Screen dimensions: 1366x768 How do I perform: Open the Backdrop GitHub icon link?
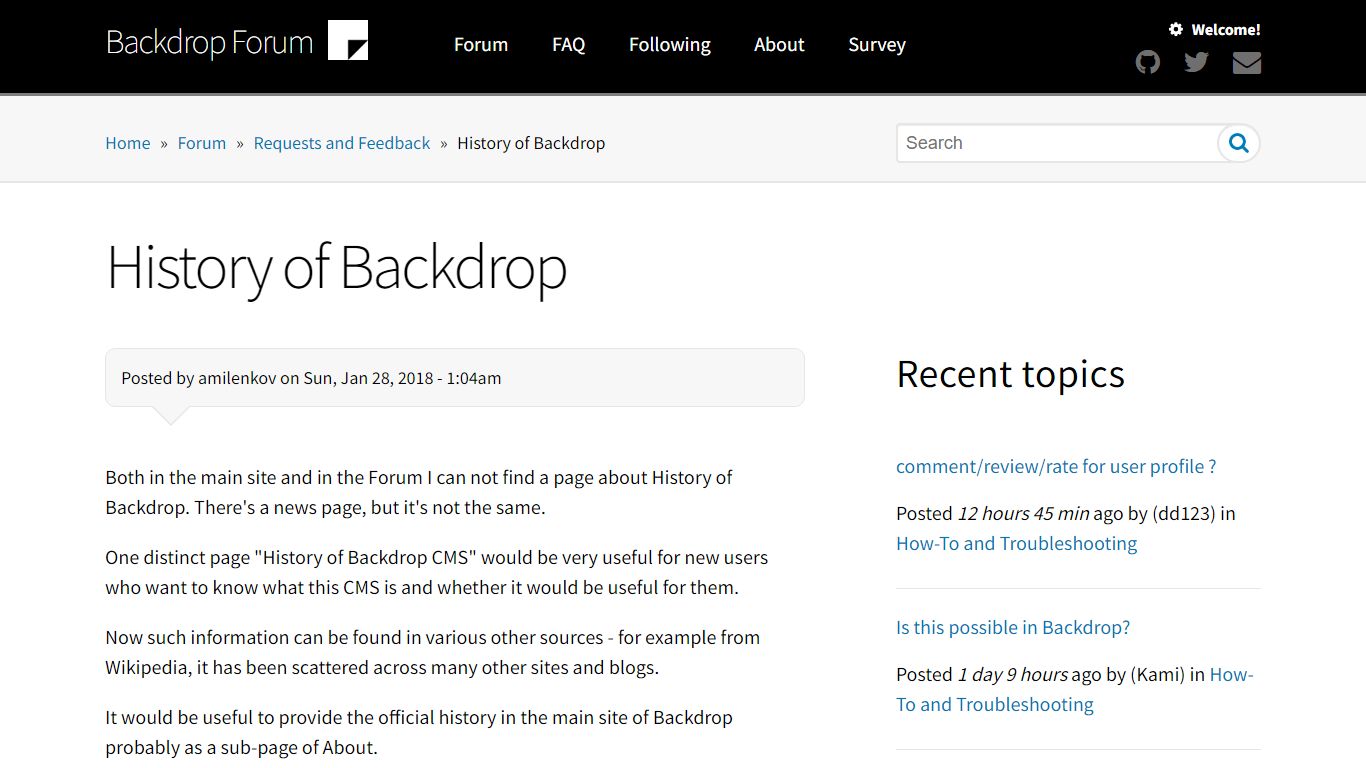click(1148, 63)
